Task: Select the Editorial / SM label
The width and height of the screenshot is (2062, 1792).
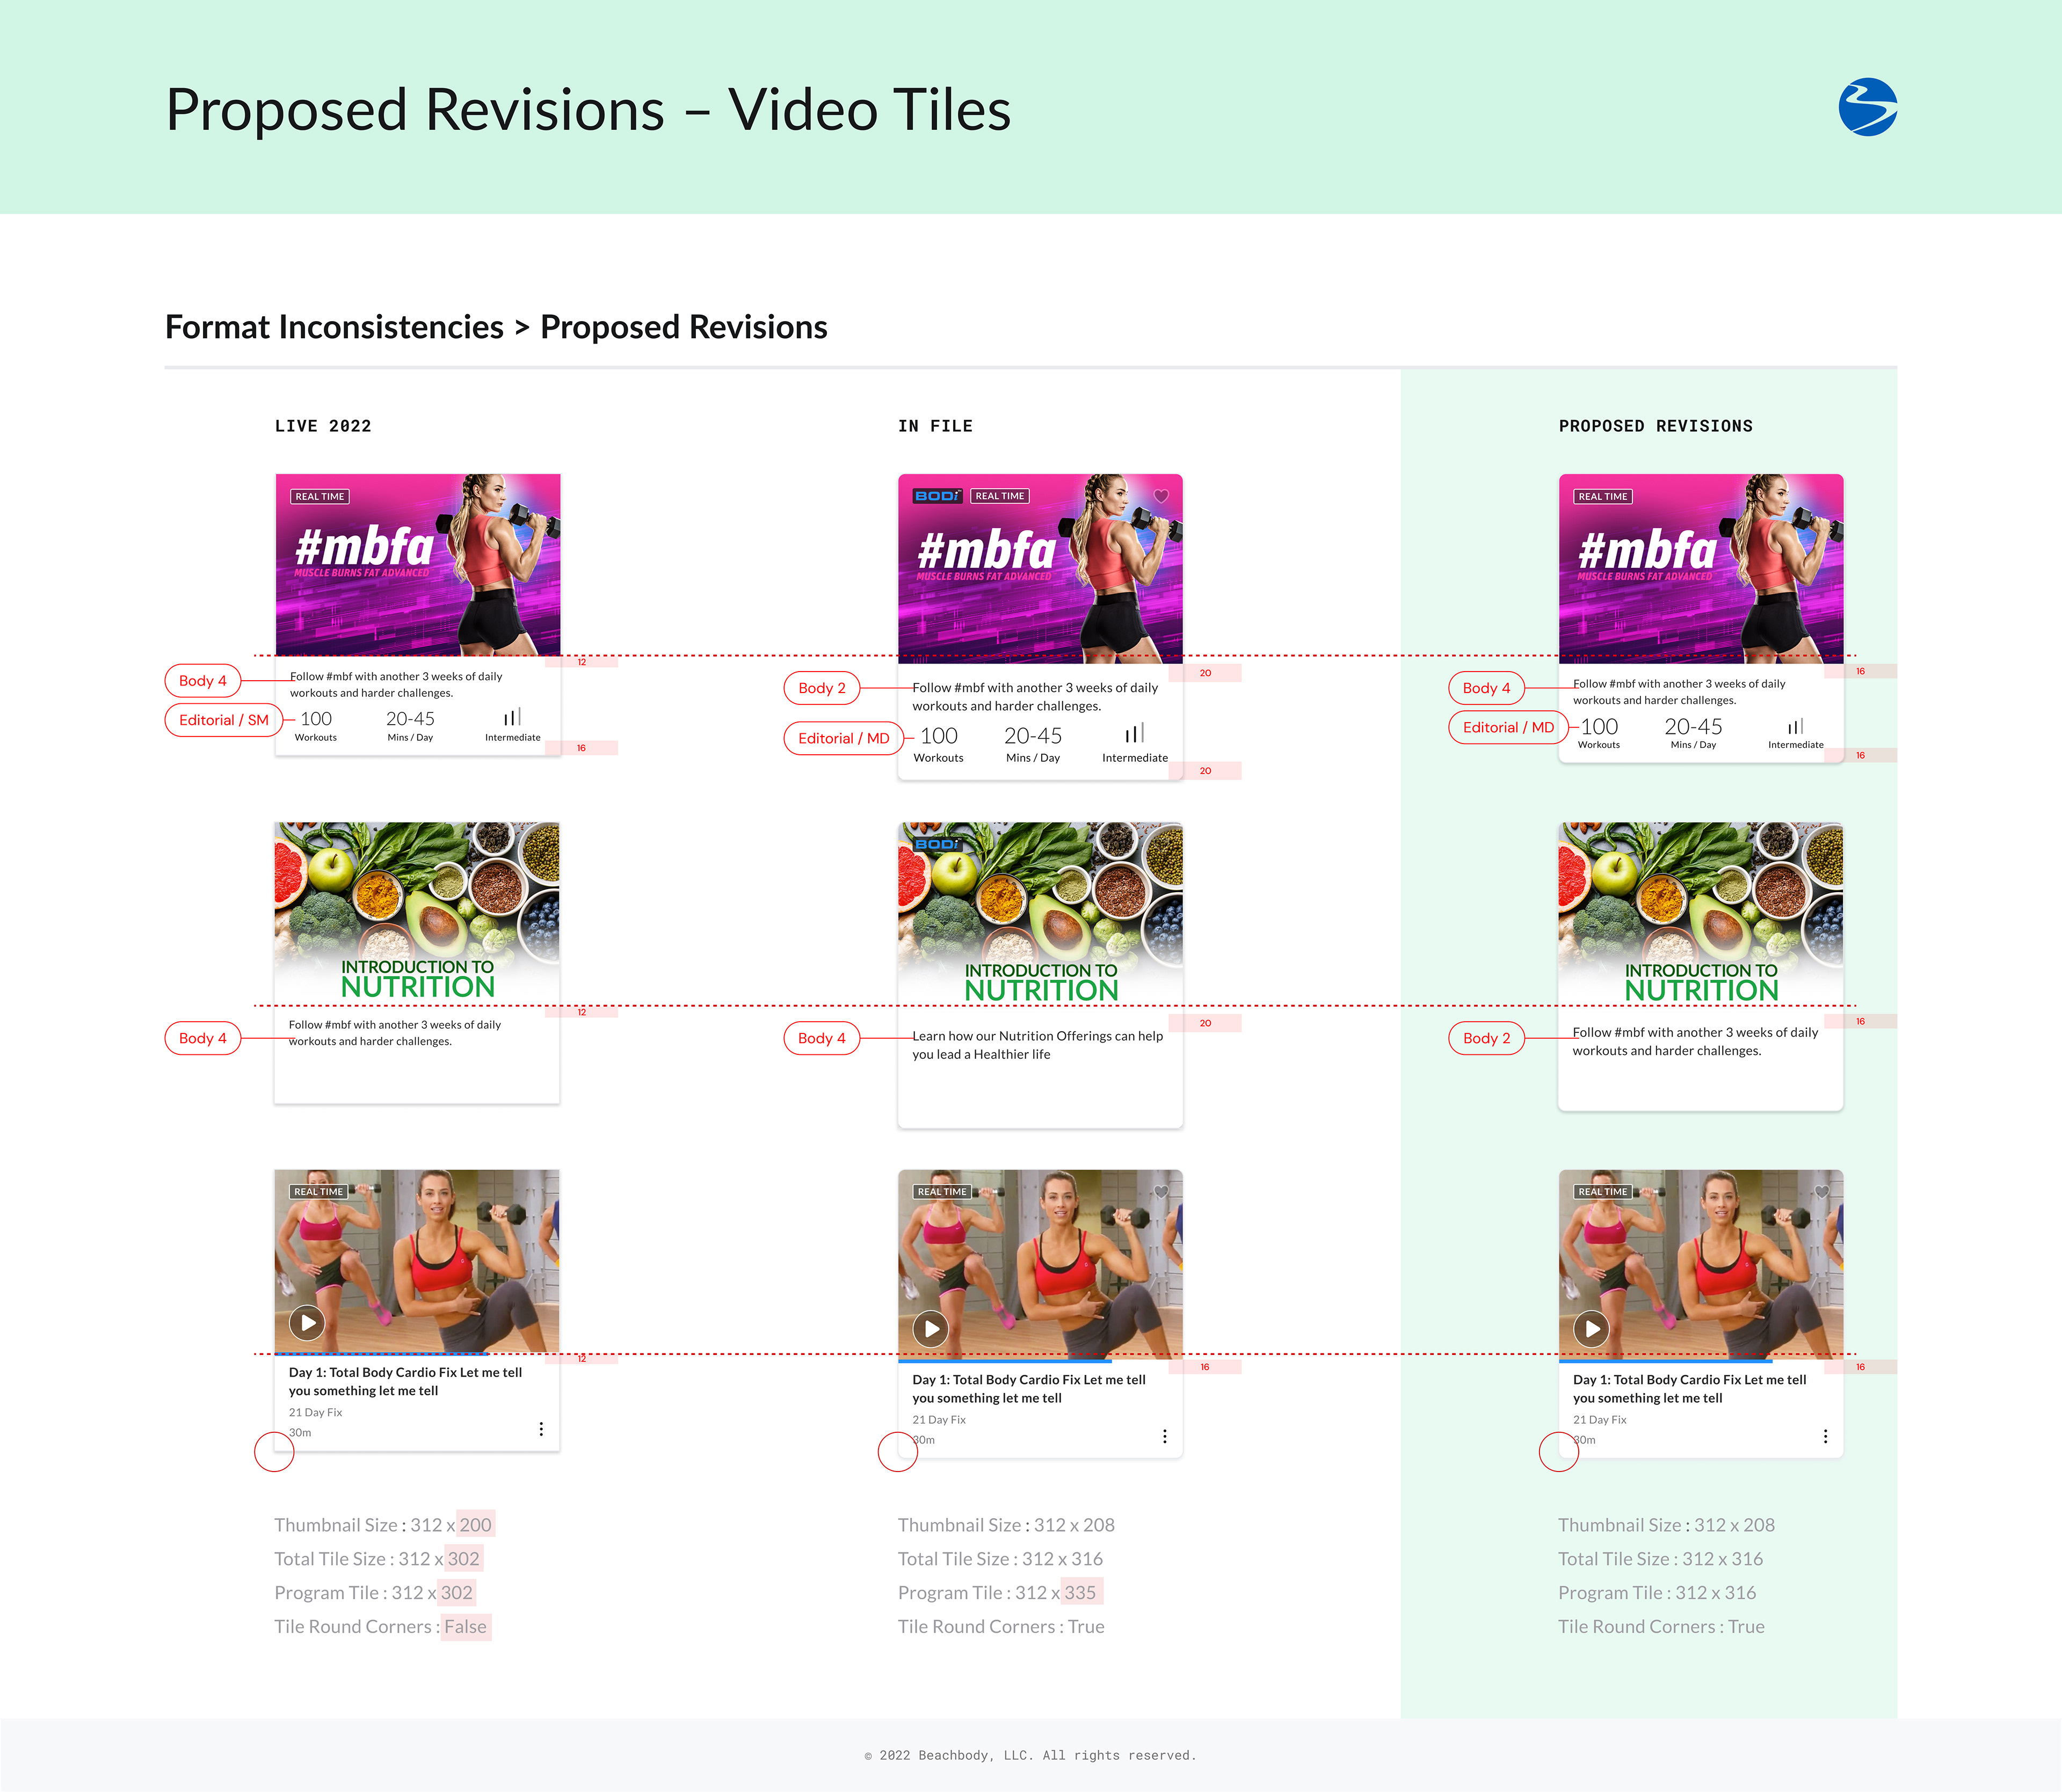Action: [x=224, y=720]
